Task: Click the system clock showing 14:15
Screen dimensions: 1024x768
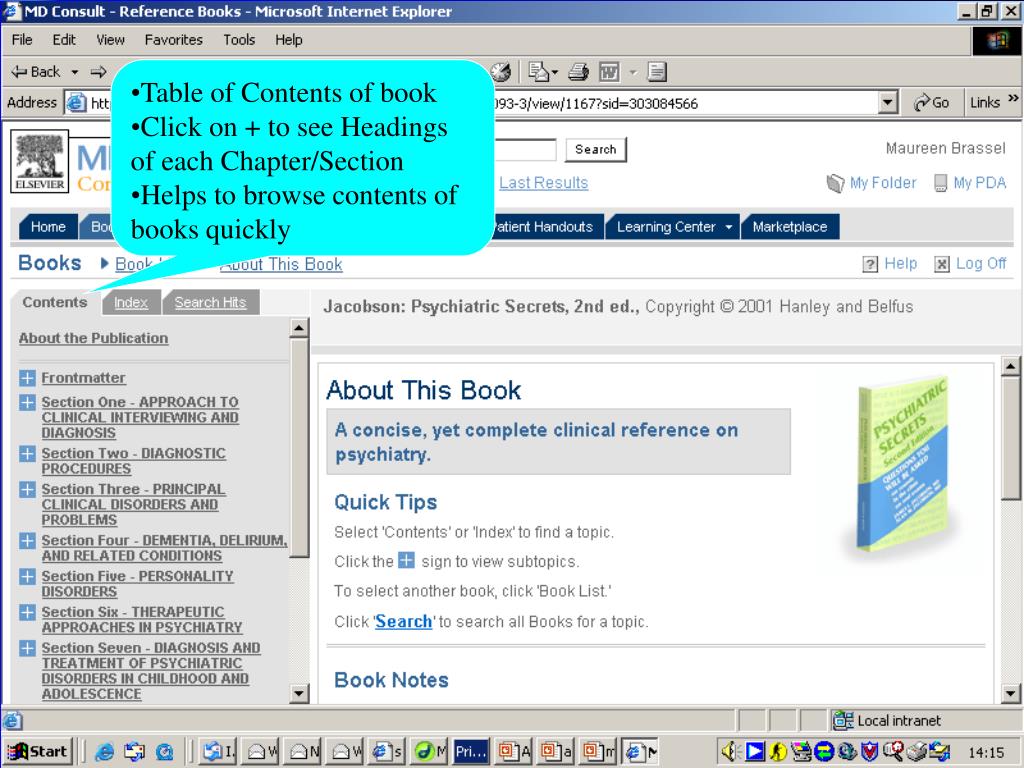Action: (x=985, y=753)
